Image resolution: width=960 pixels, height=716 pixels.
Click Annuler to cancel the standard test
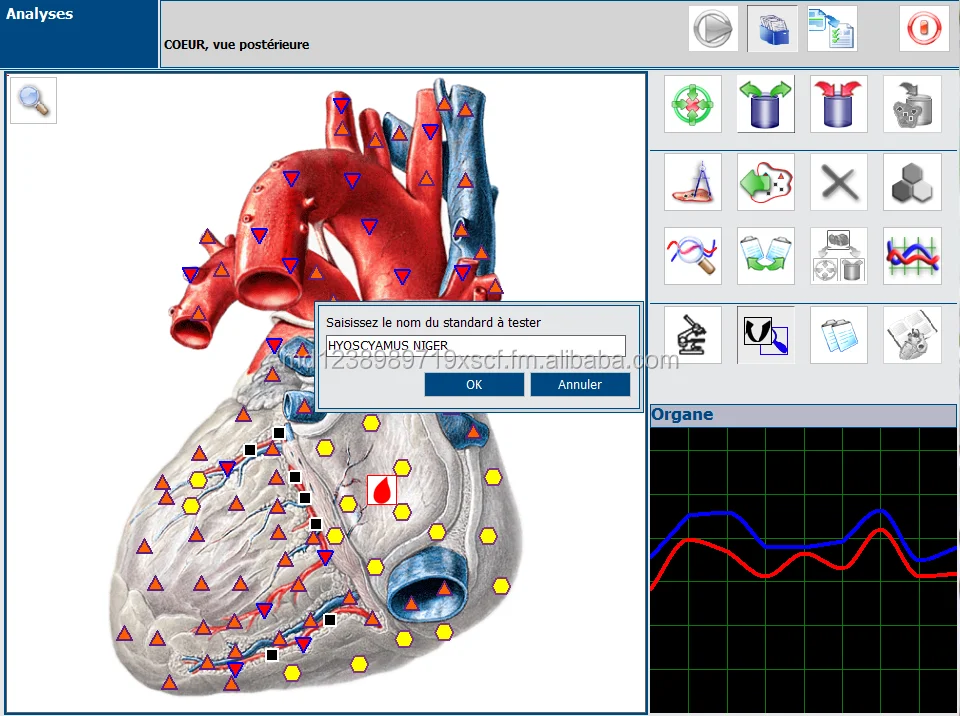580,383
